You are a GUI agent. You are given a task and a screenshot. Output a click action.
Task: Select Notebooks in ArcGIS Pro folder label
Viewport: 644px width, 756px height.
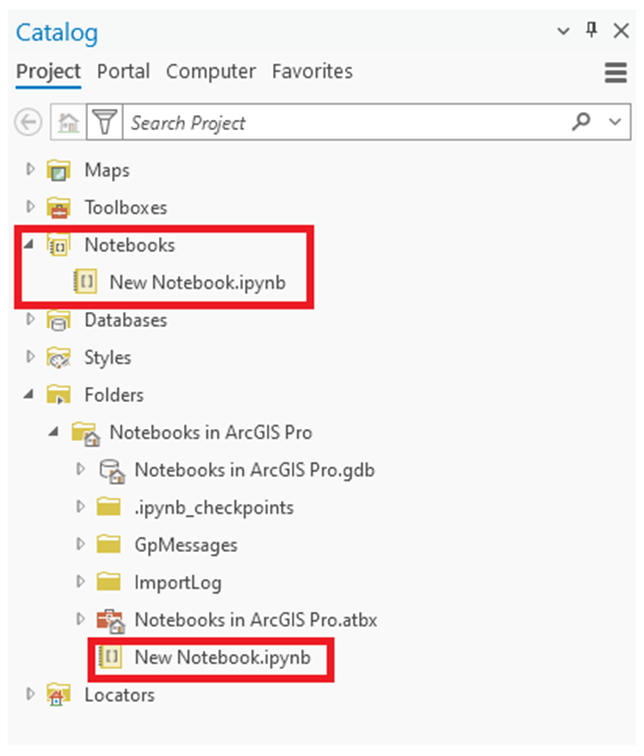tap(211, 432)
